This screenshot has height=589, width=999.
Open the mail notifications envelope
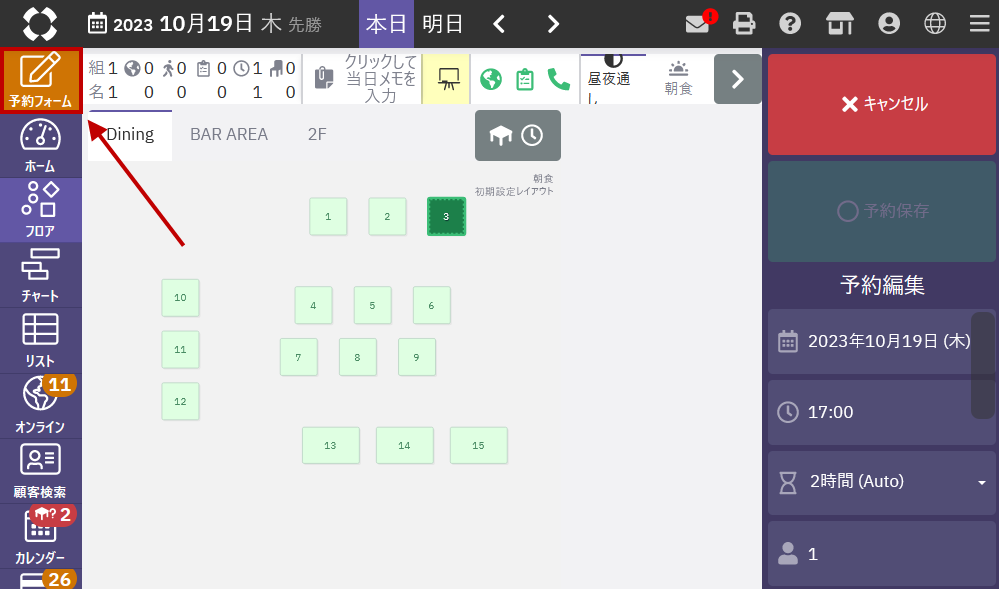pos(698,24)
